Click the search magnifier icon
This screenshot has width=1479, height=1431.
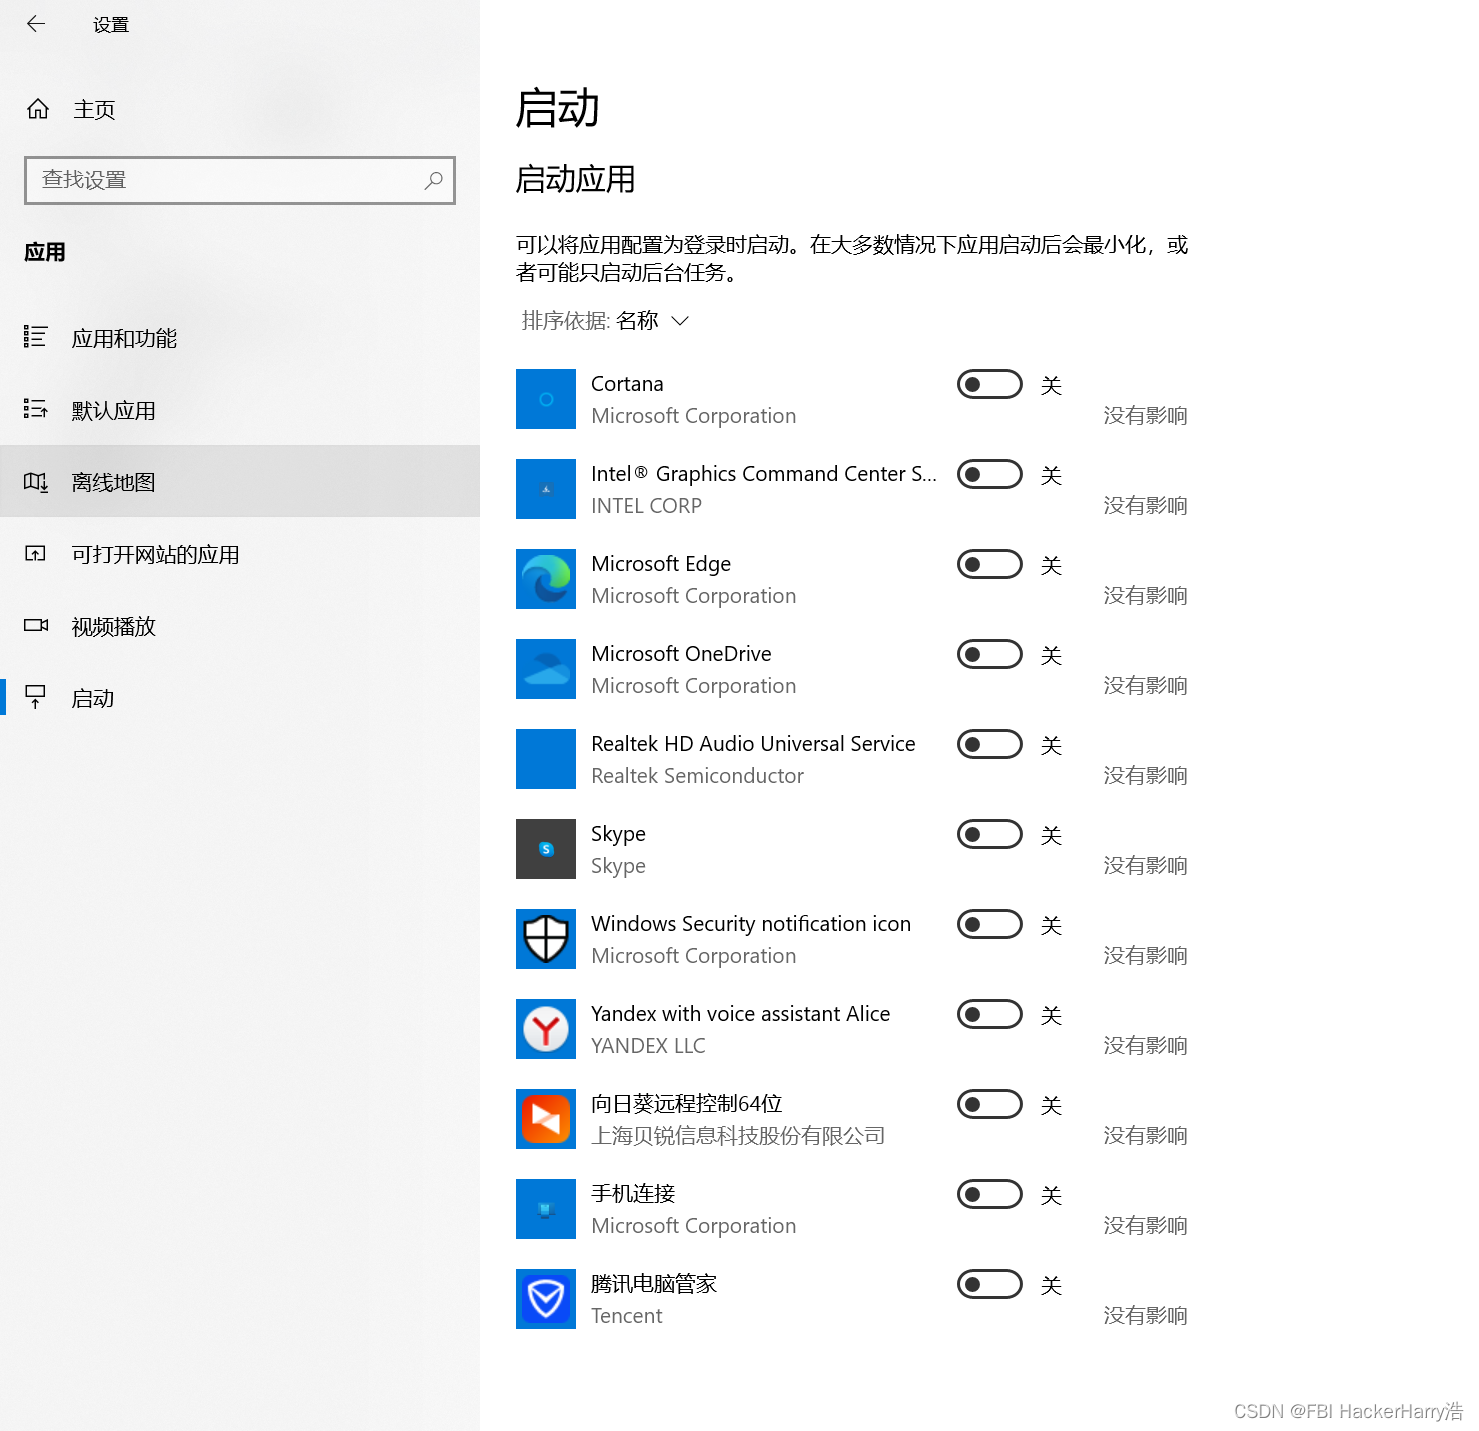[433, 180]
